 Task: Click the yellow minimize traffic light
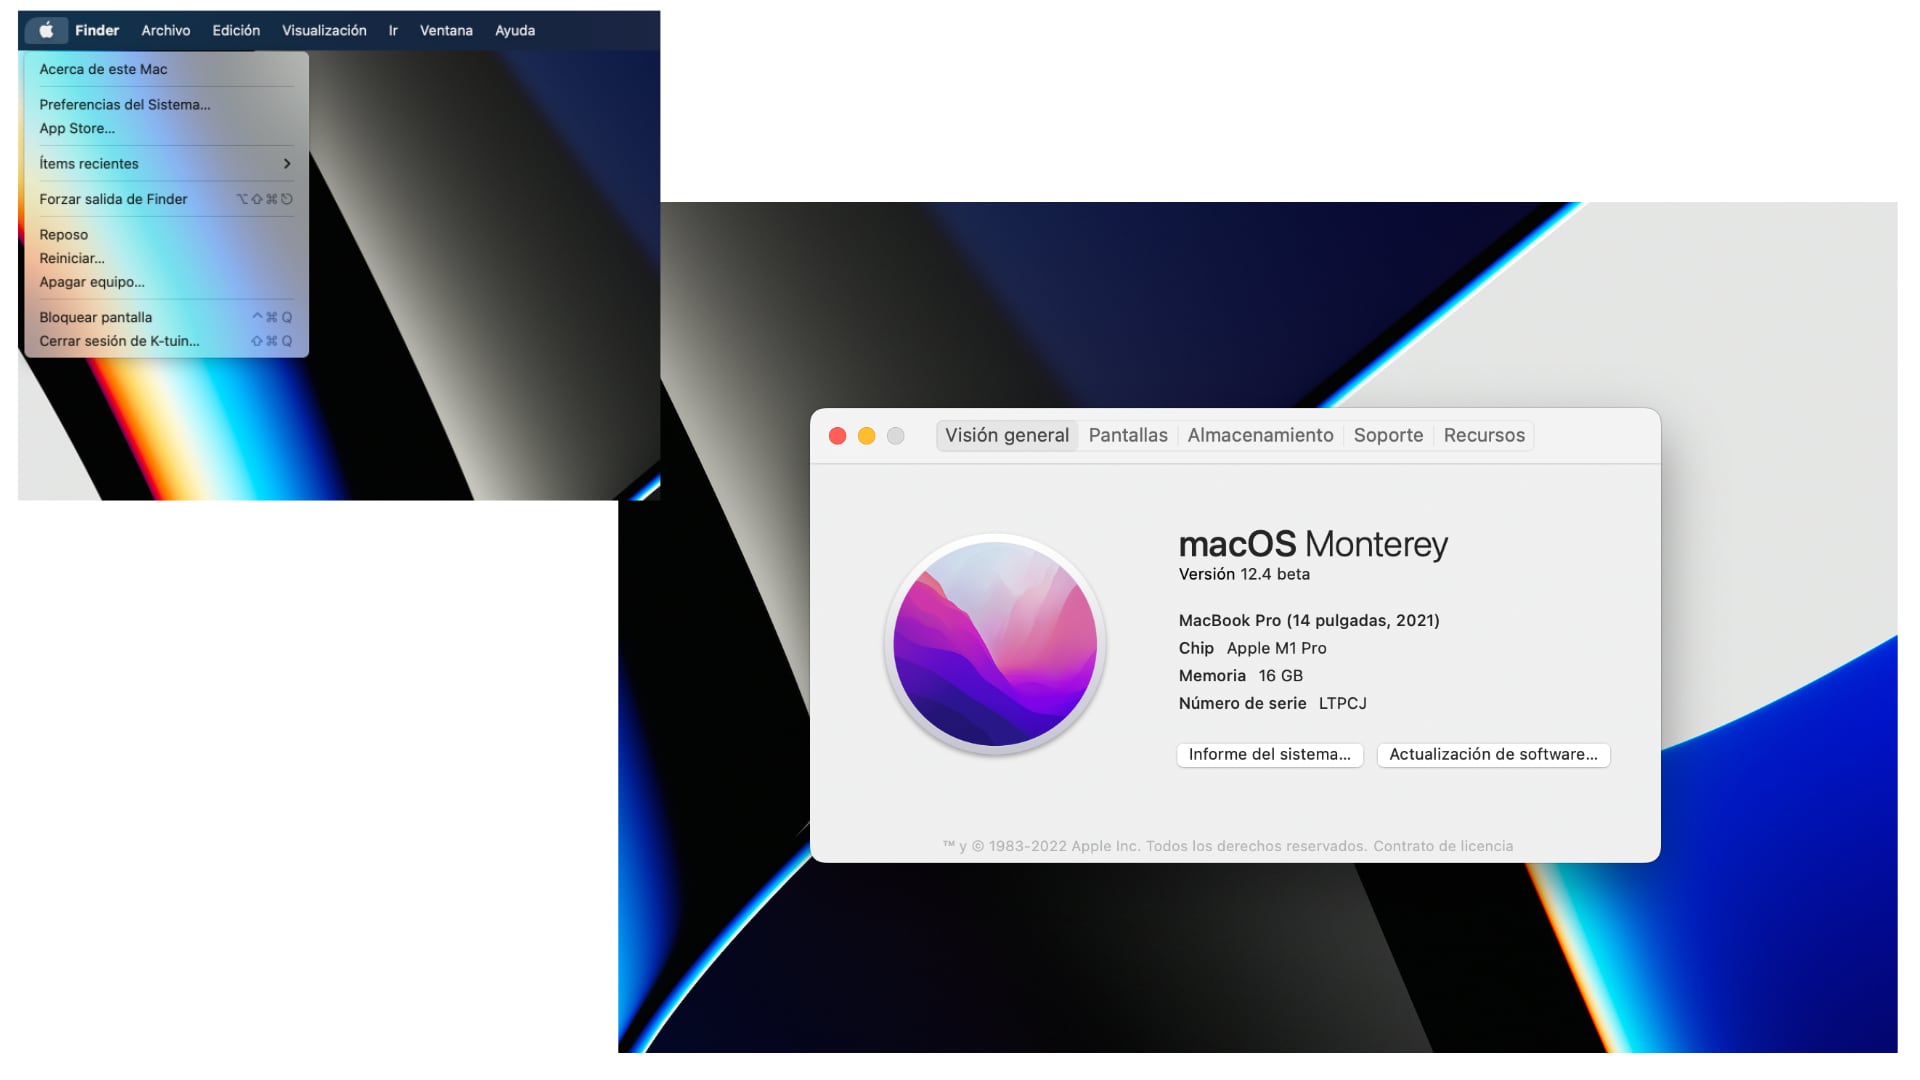click(868, 436)
